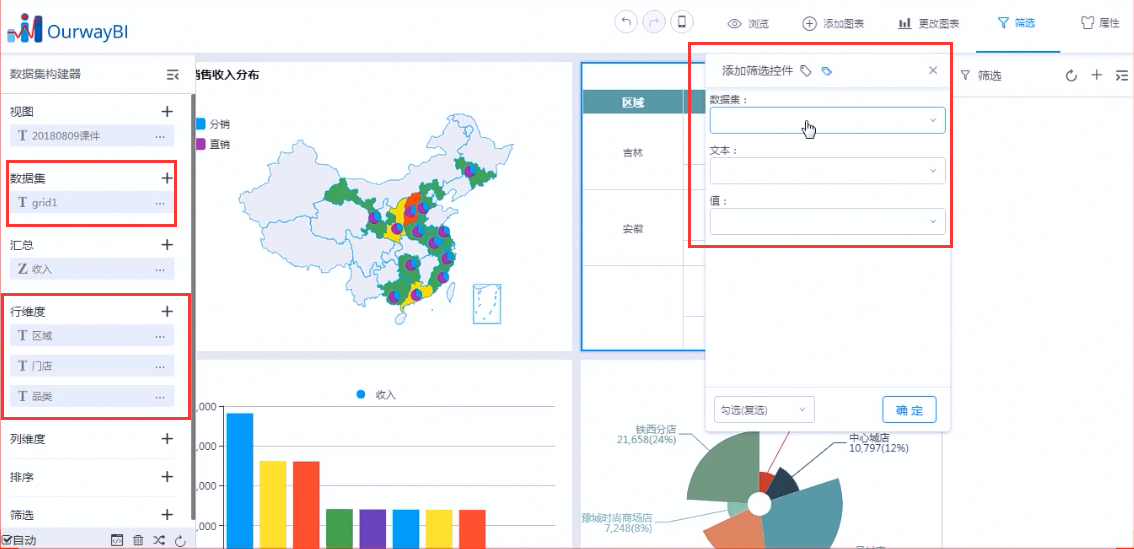The height and width of the screenshot is (549, 1134).
Task: Open options for 收入 measure
Action: click(160, 270)
